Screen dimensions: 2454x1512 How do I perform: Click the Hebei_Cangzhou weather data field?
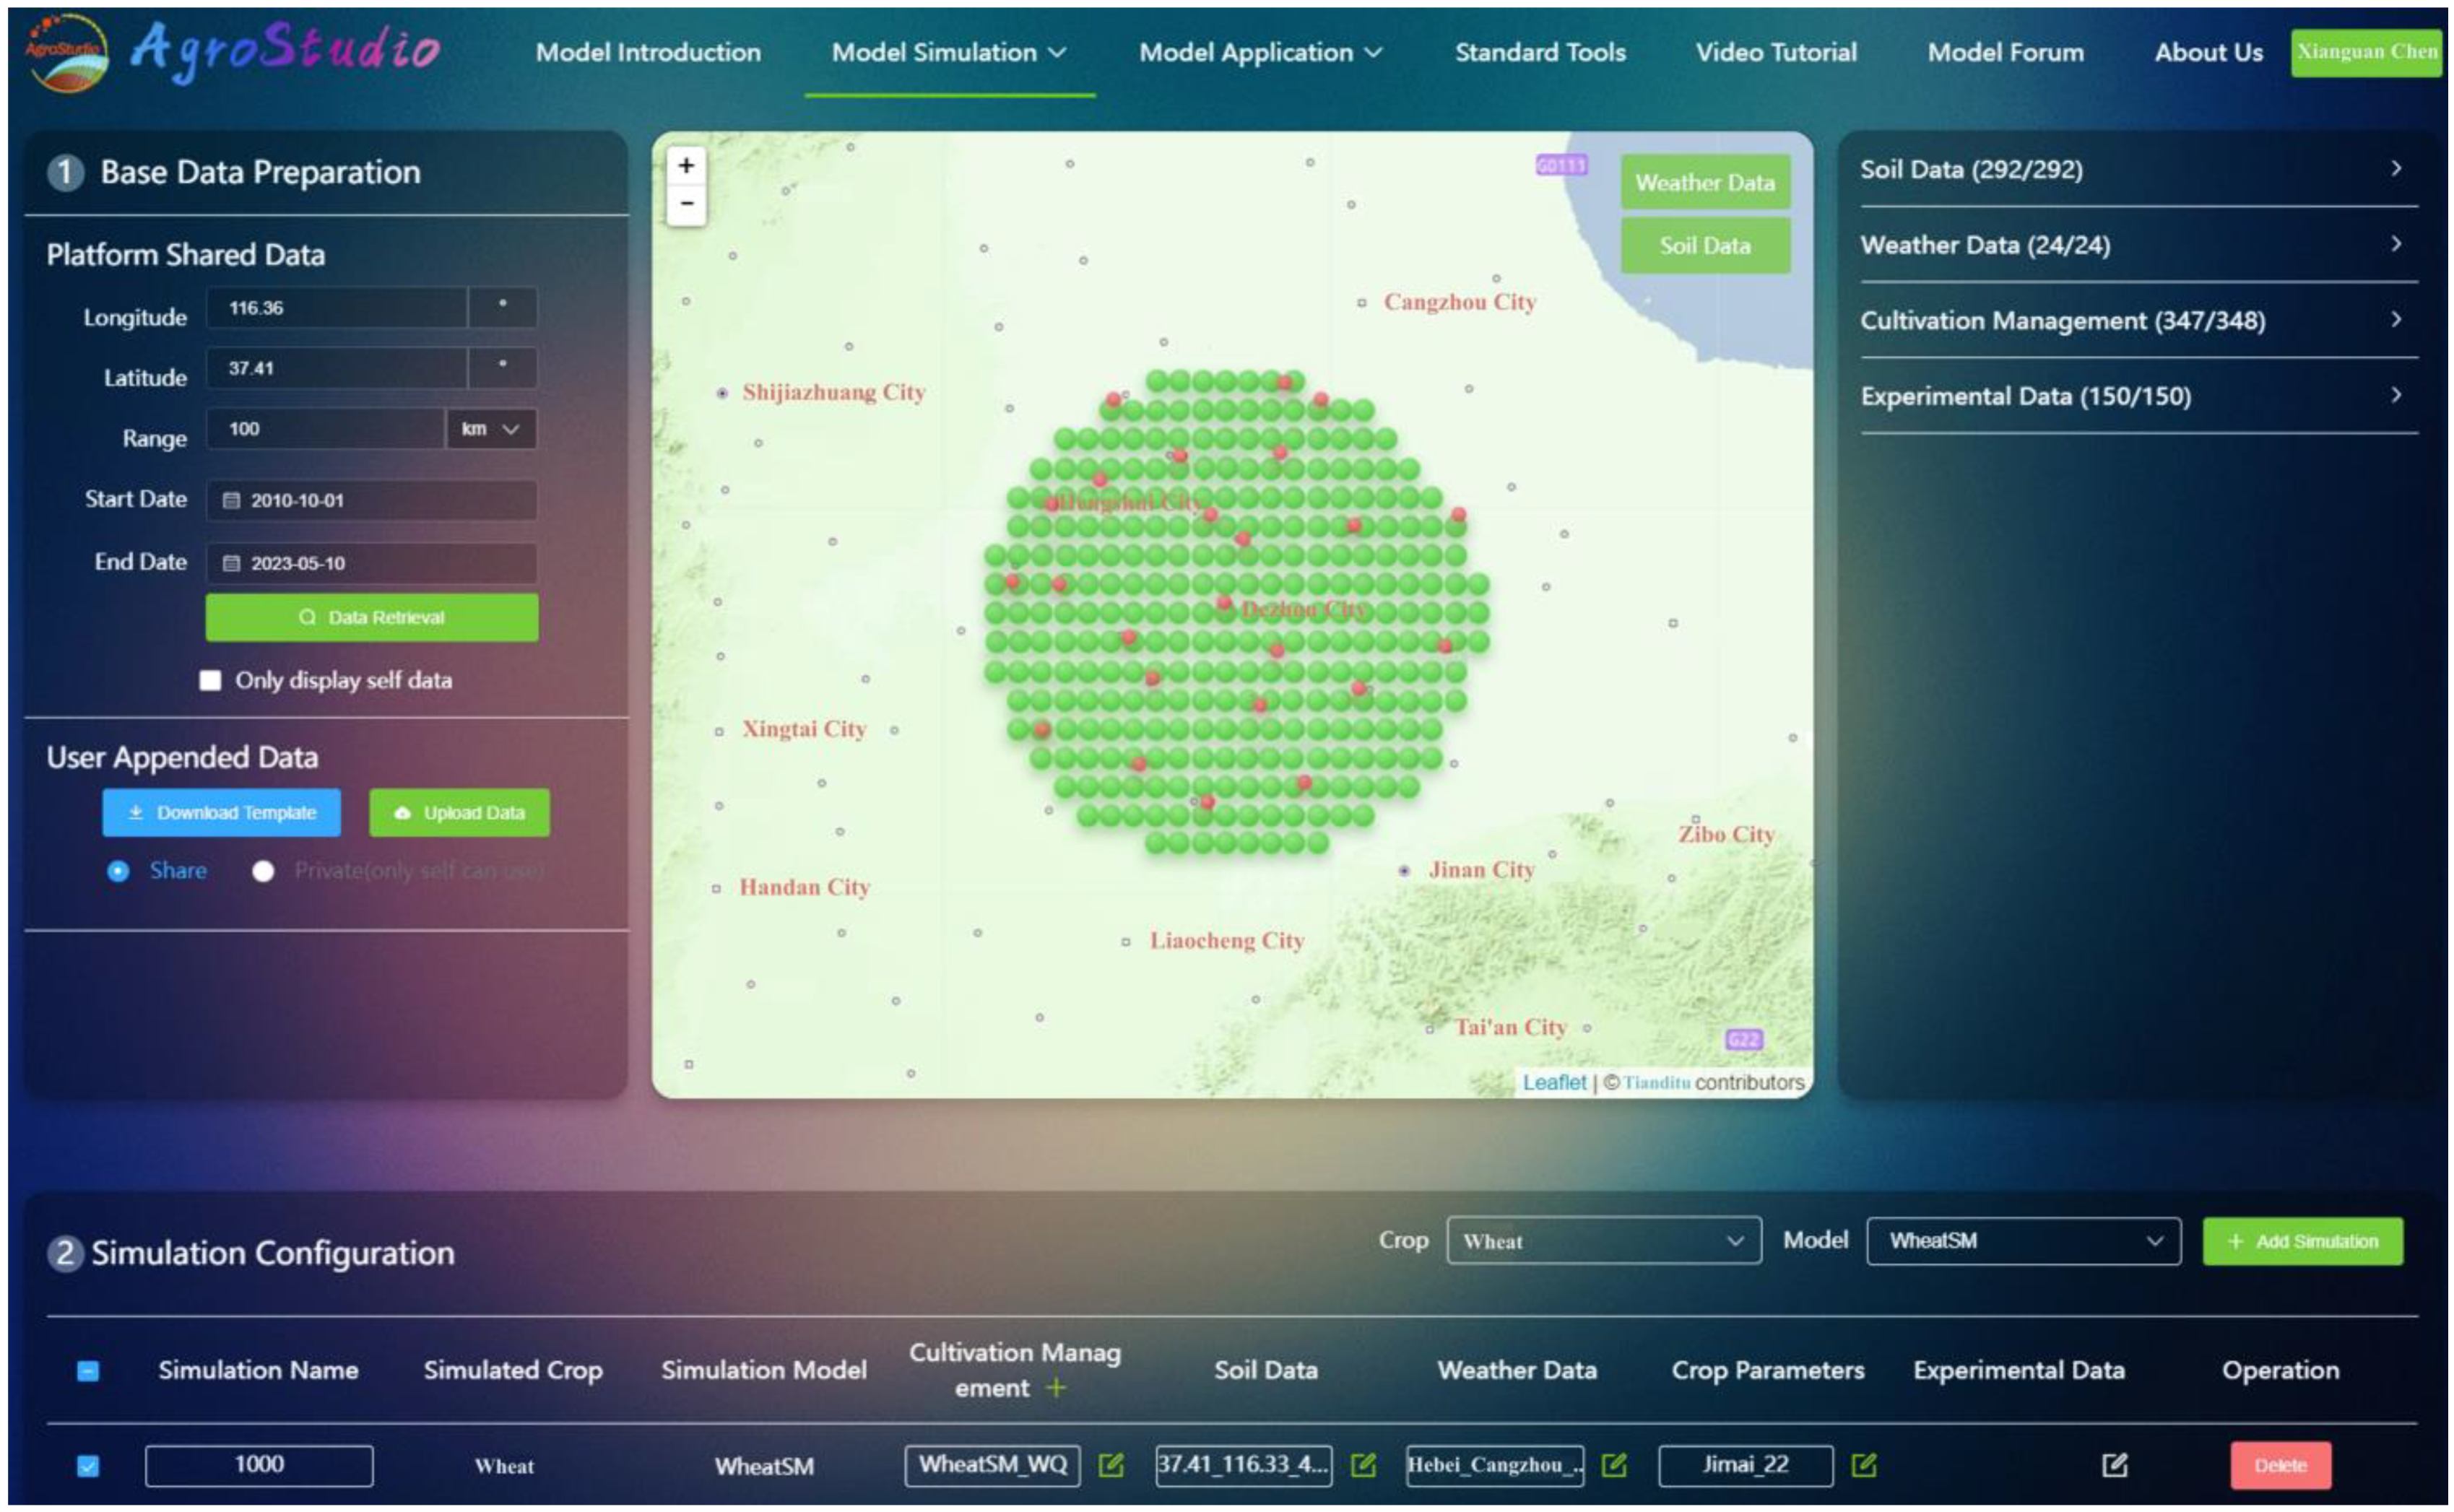[1495, 1465]
